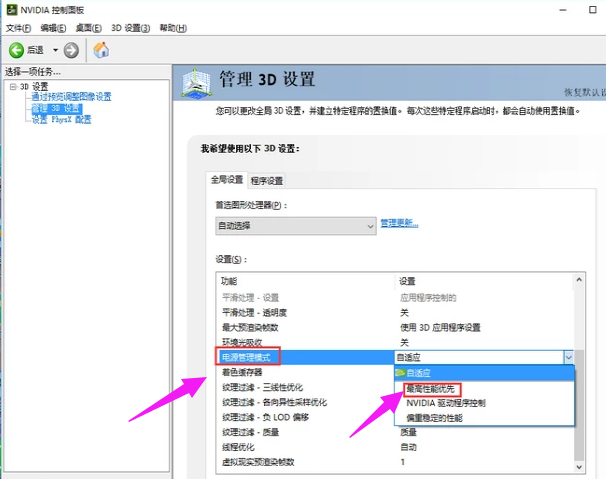Open the back history dropdown arrow

click(53, 50)
